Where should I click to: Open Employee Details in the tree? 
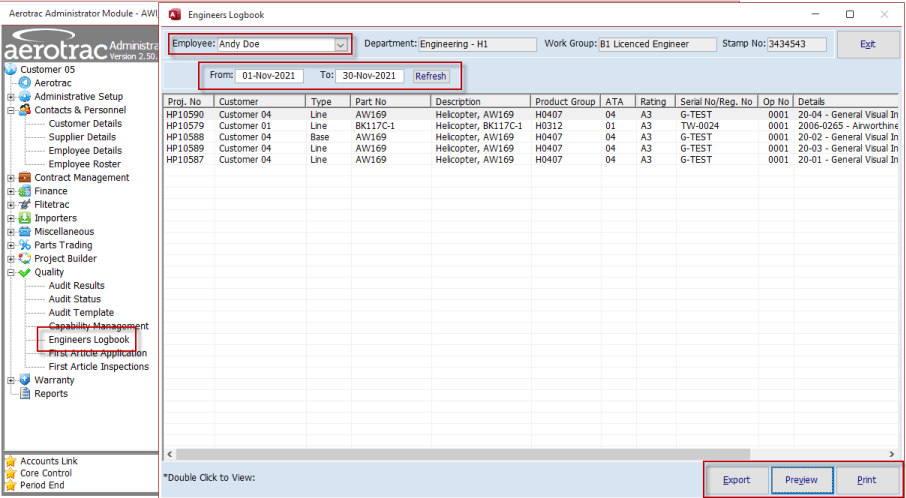(85, 150)
